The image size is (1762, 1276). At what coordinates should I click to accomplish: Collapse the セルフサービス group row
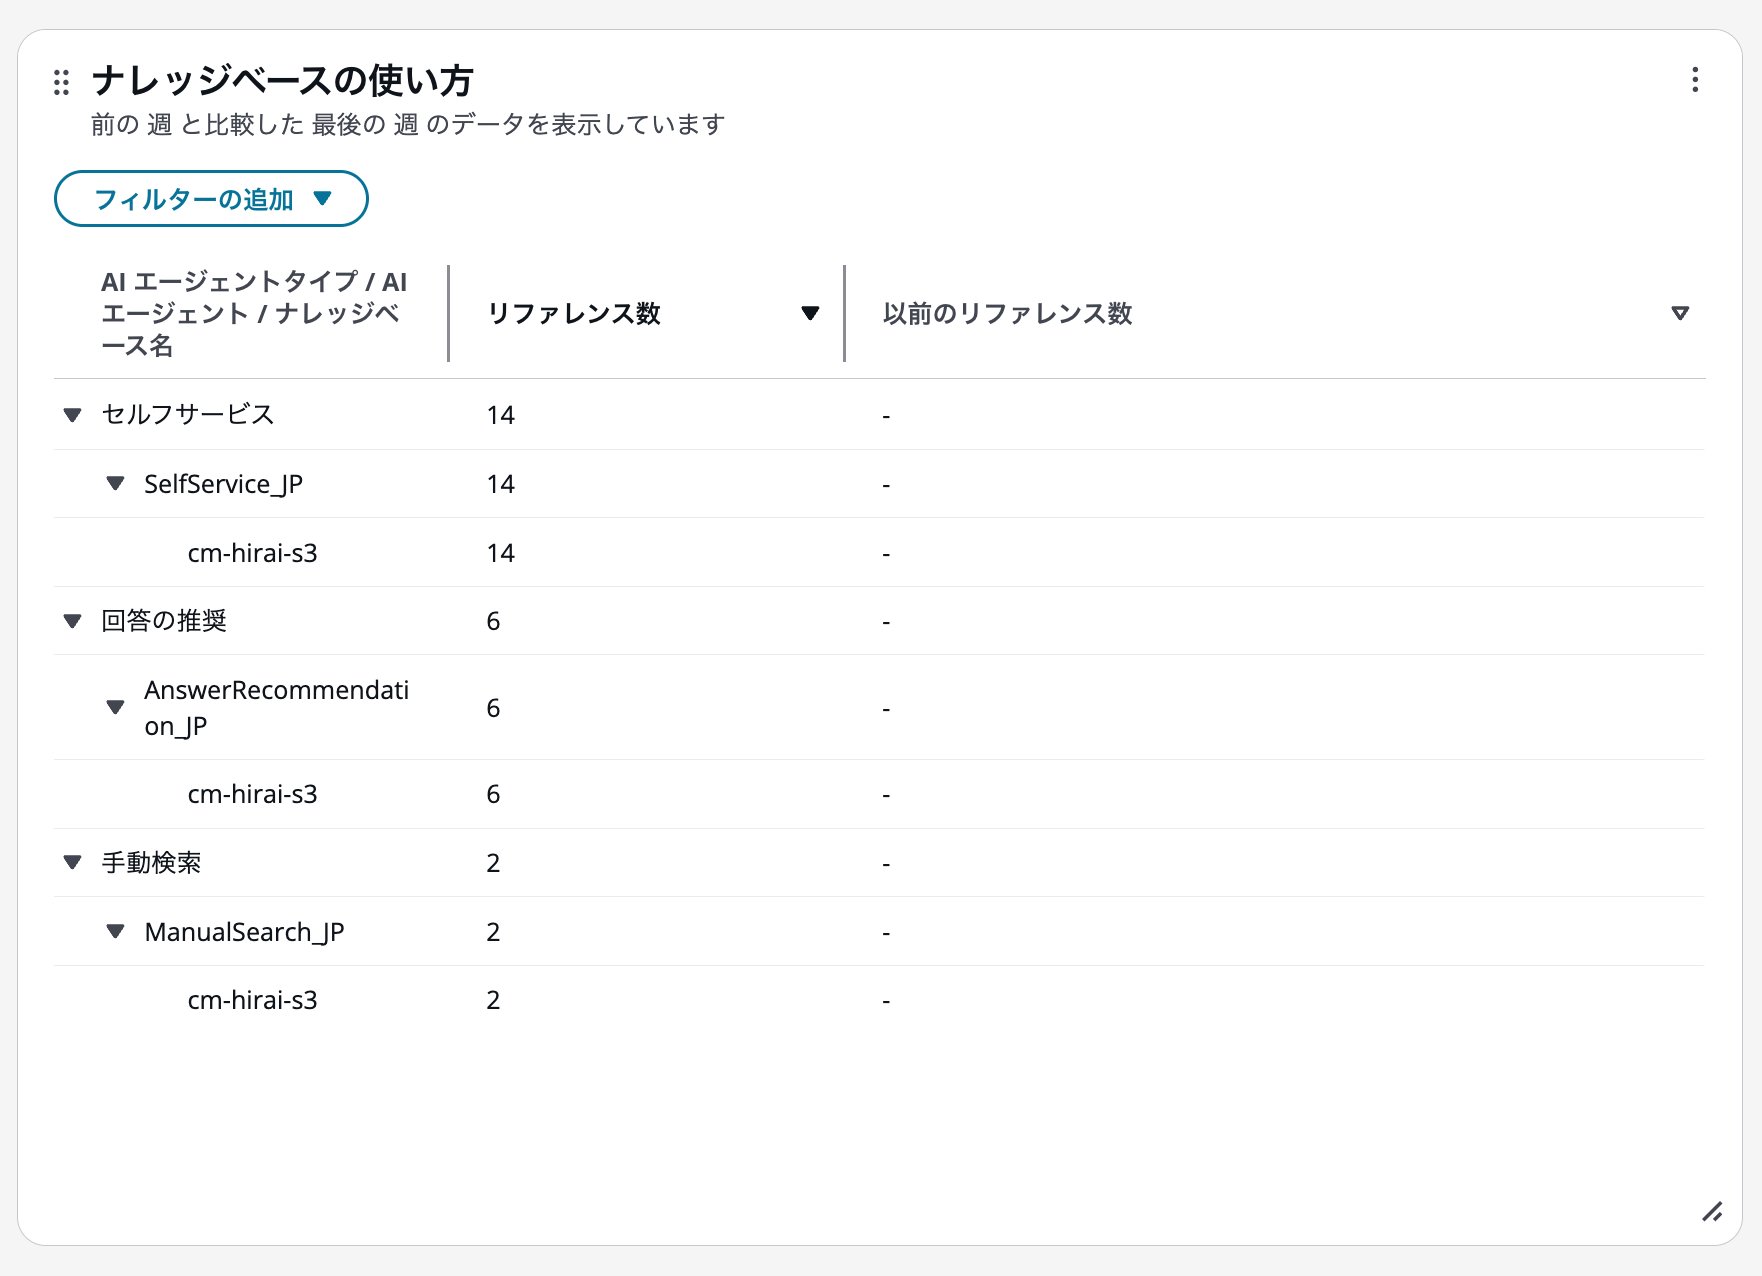coord(71,414)
